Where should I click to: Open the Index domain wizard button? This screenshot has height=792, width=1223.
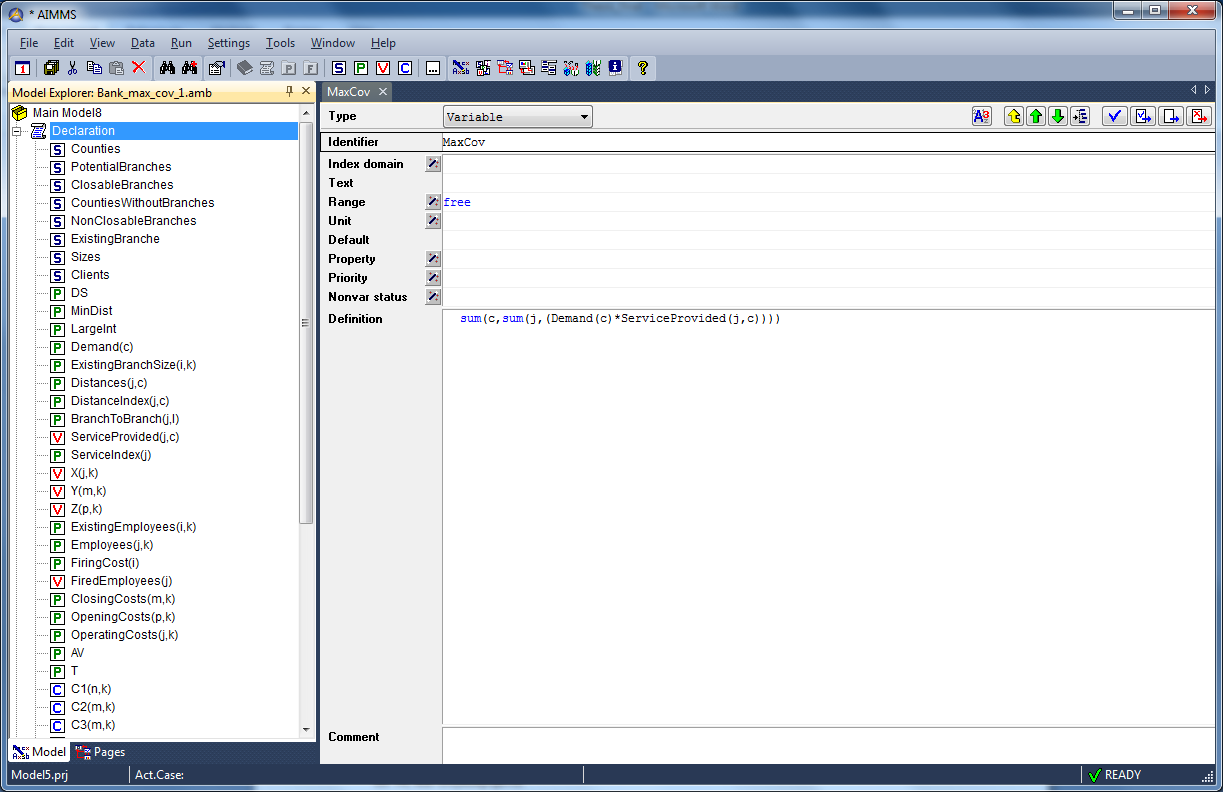click(433, 164)
